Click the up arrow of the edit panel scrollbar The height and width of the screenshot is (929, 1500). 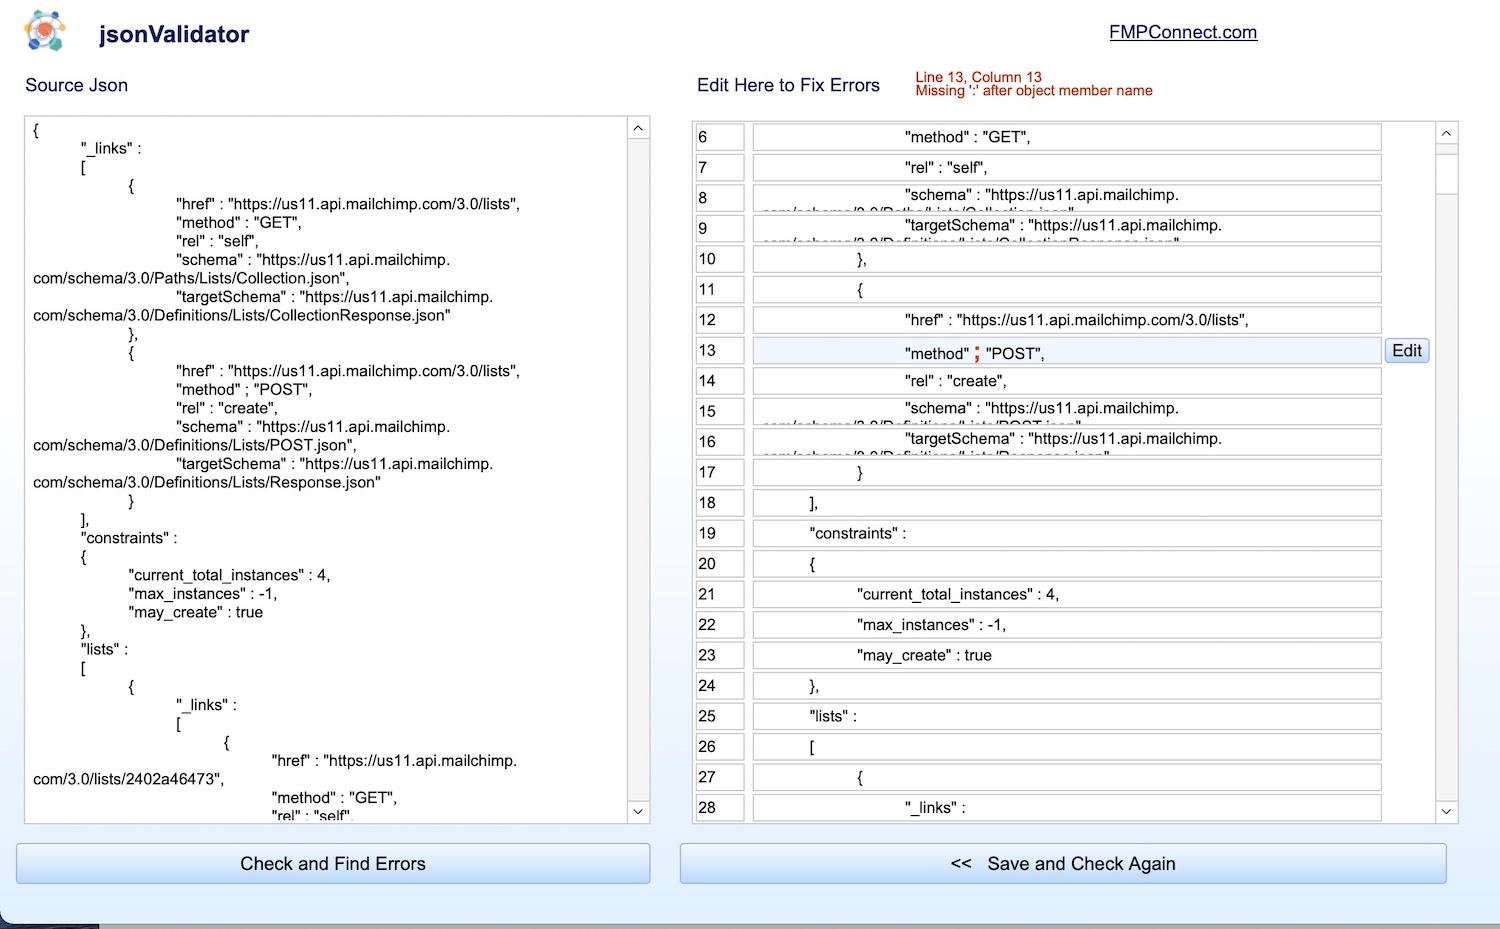1446,133
